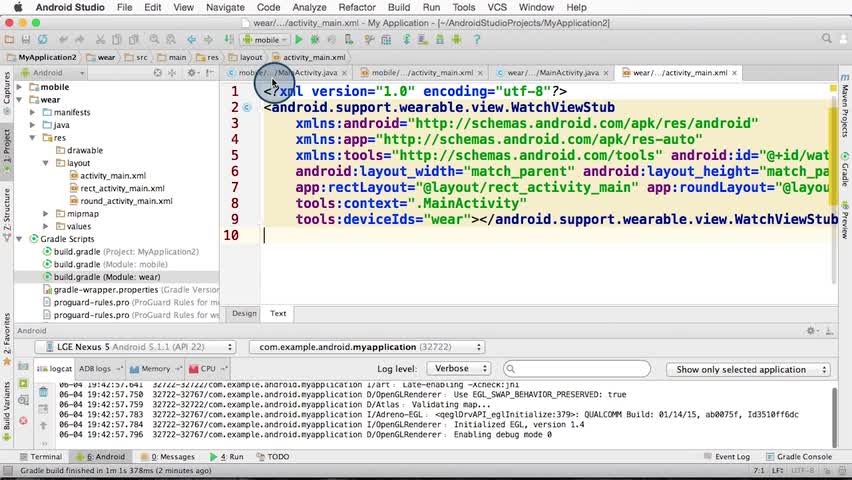The image size is (852, 480).
Task: Open the Android project view dropdown
Action: coord(52,73)
